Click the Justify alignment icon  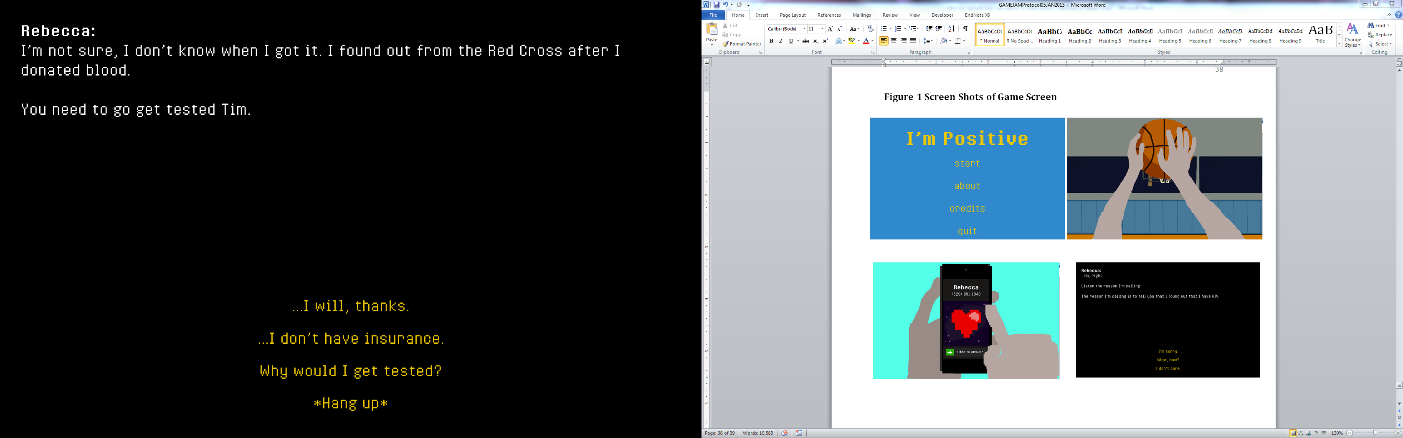913,41
